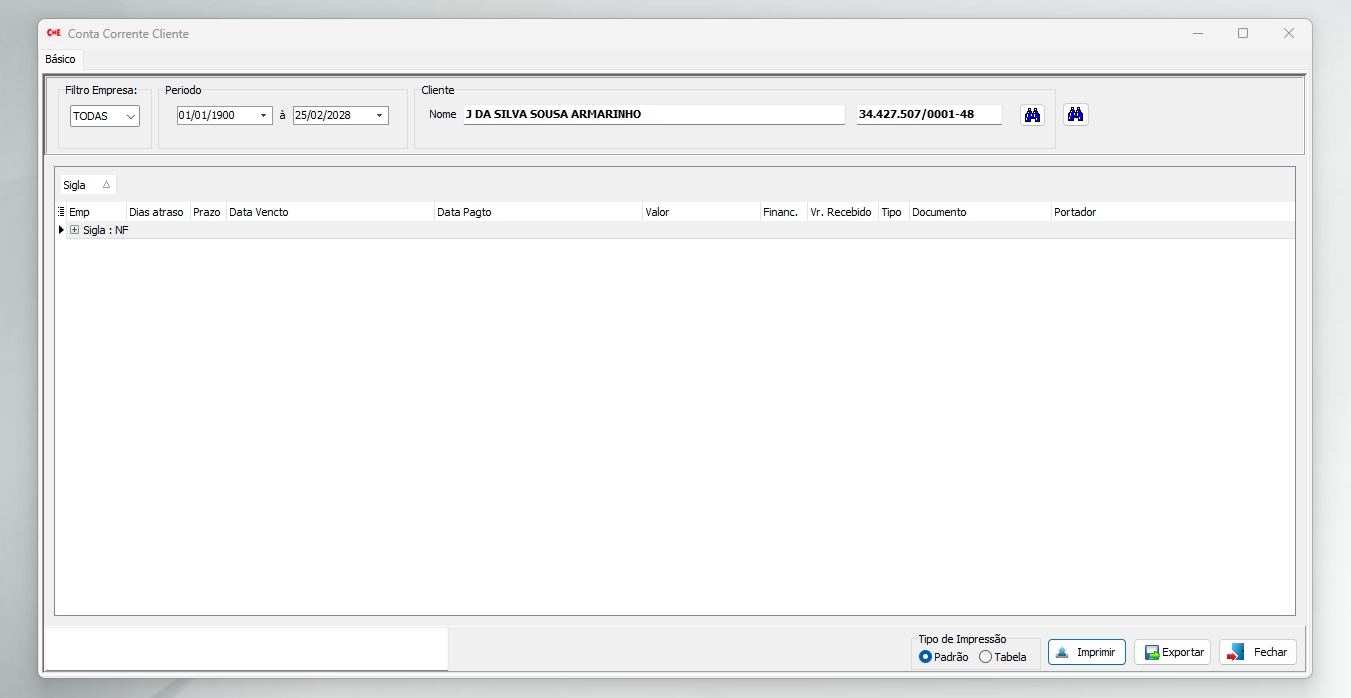Export data with the Exportar button
Screen dimensions: 1351x698
pos(1172,652)
